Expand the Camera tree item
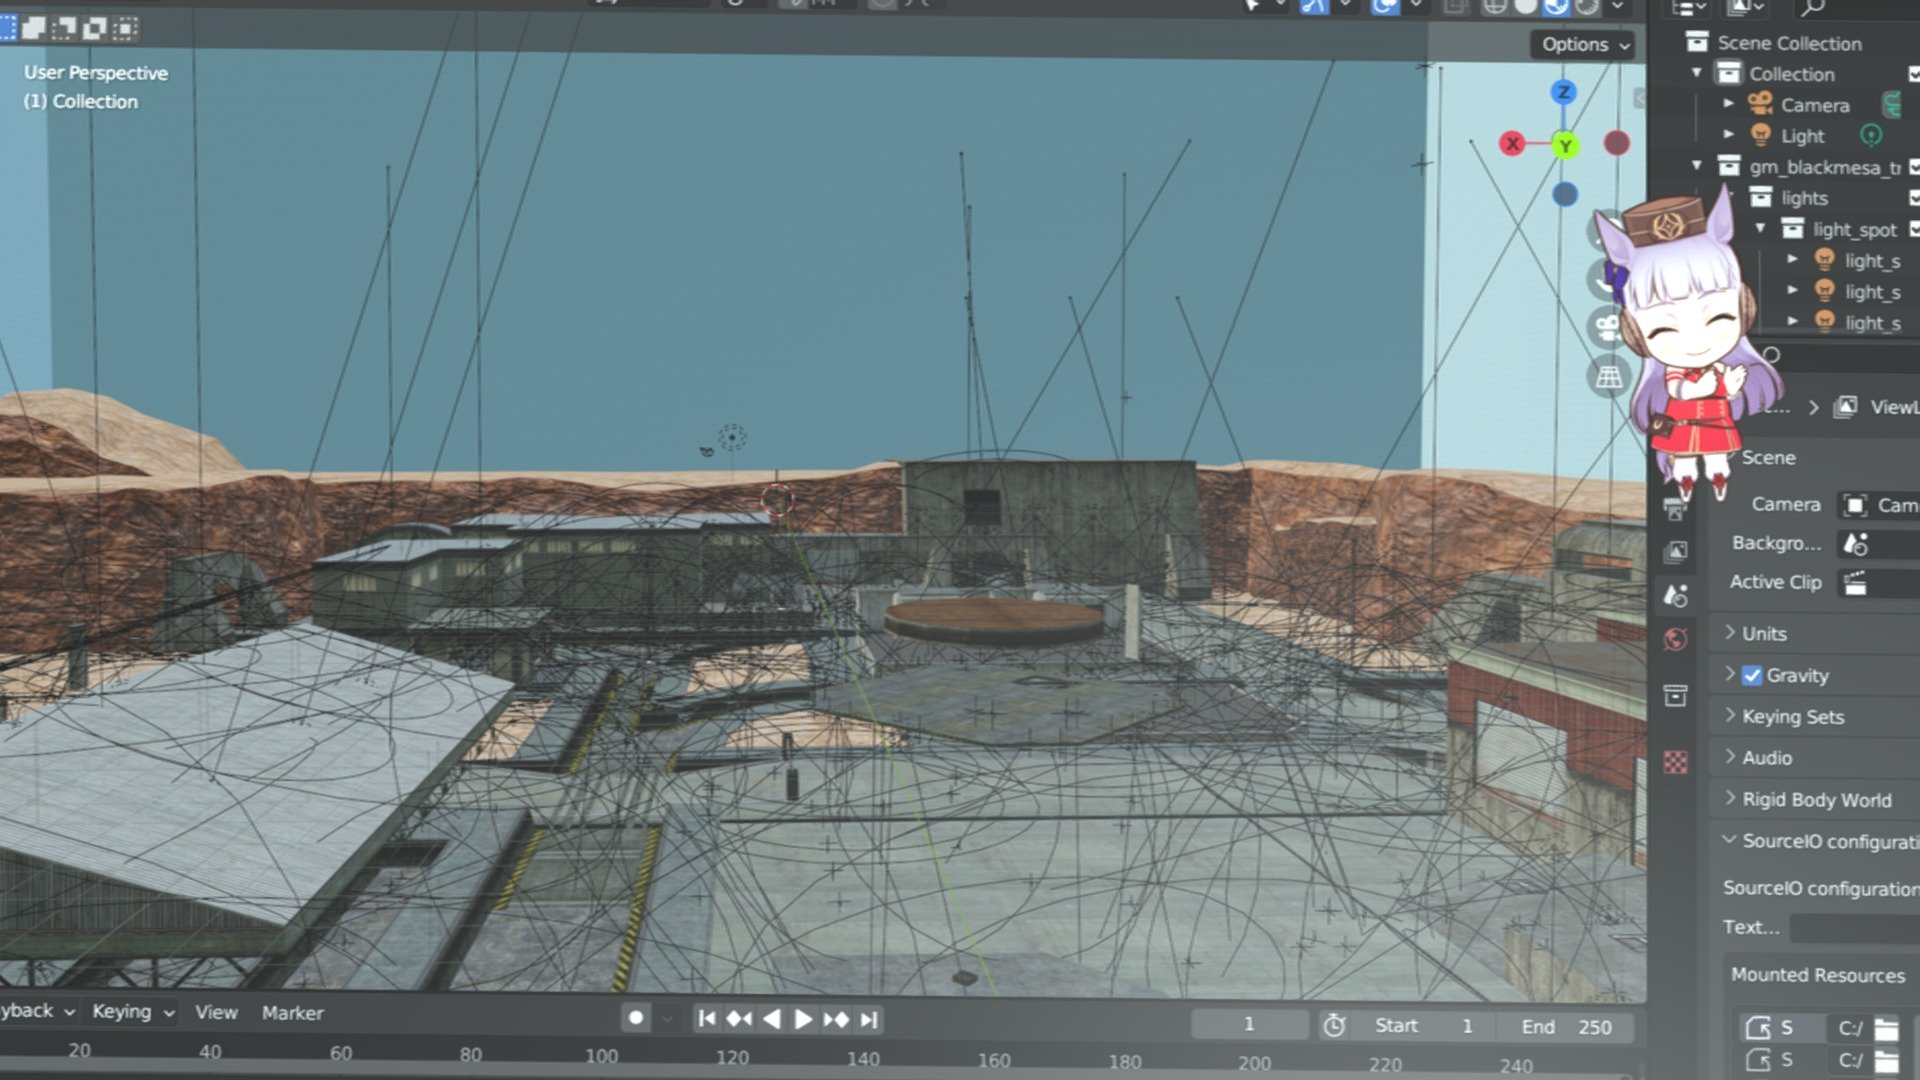The image size is (1920, 1080). (1728, 104)
